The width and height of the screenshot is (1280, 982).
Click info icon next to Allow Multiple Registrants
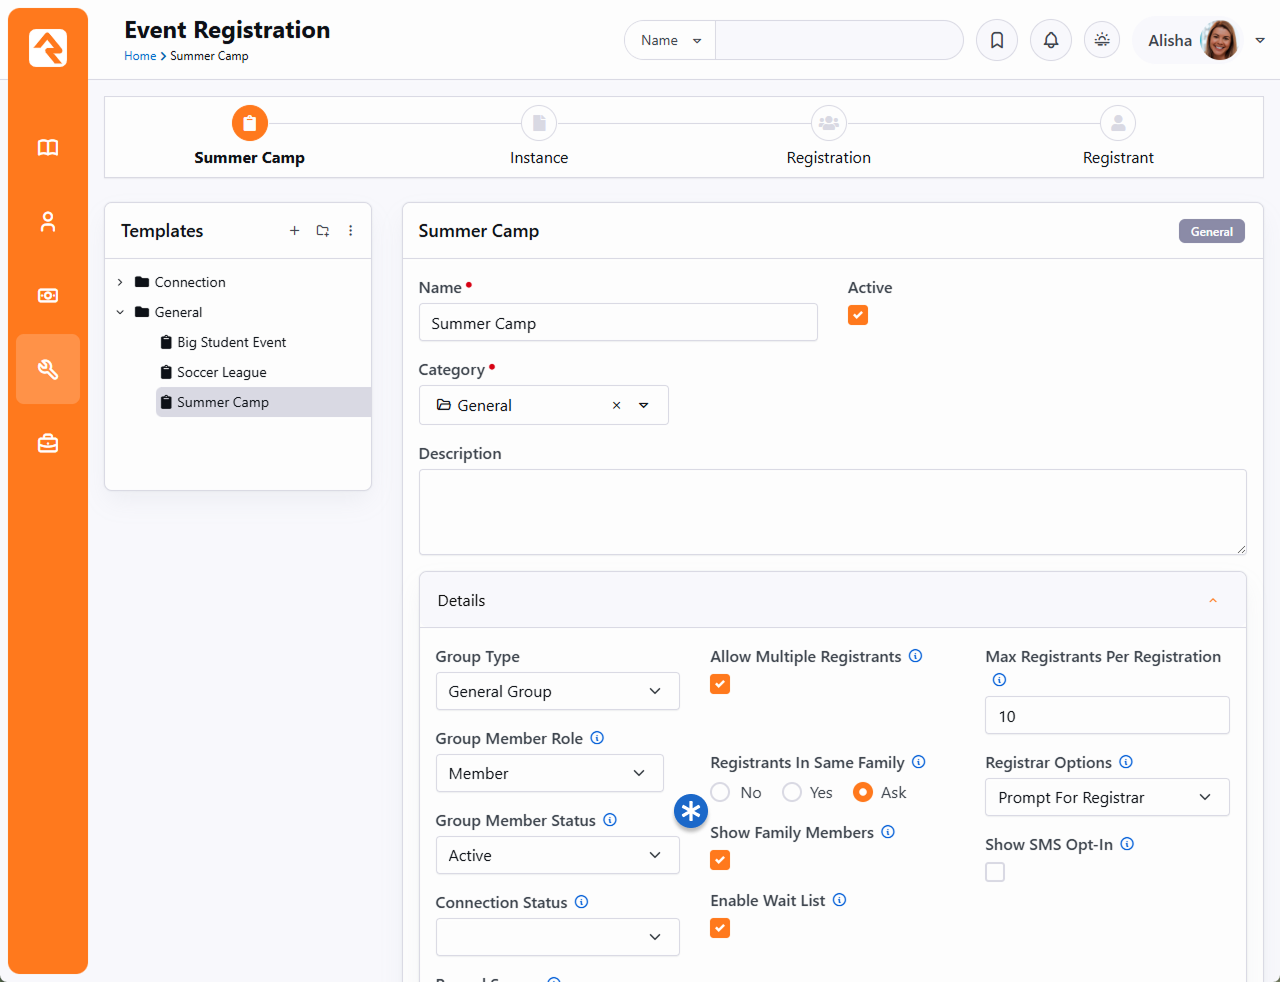point(915,656)
